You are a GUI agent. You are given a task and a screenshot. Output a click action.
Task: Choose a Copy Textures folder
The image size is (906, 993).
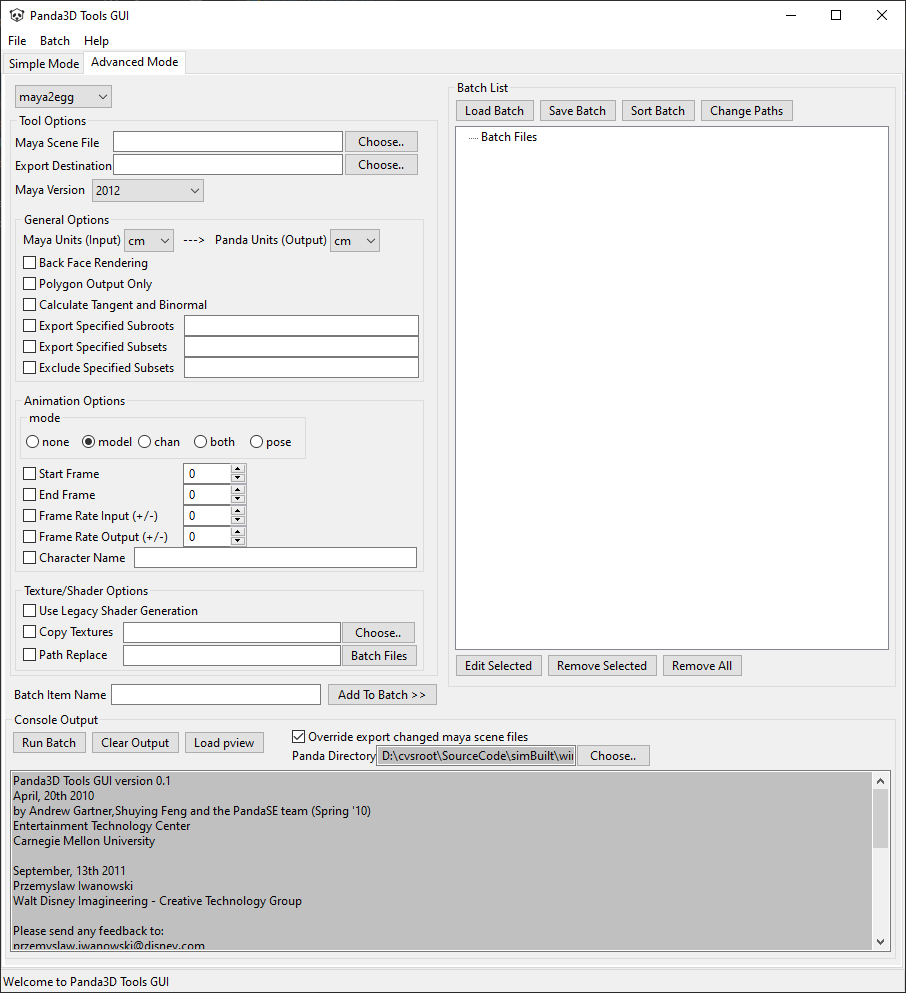(x=379, y=633)
